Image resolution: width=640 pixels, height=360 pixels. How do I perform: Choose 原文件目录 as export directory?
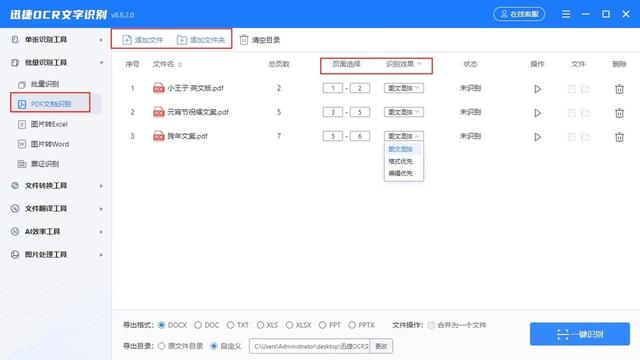coord(162,346)
